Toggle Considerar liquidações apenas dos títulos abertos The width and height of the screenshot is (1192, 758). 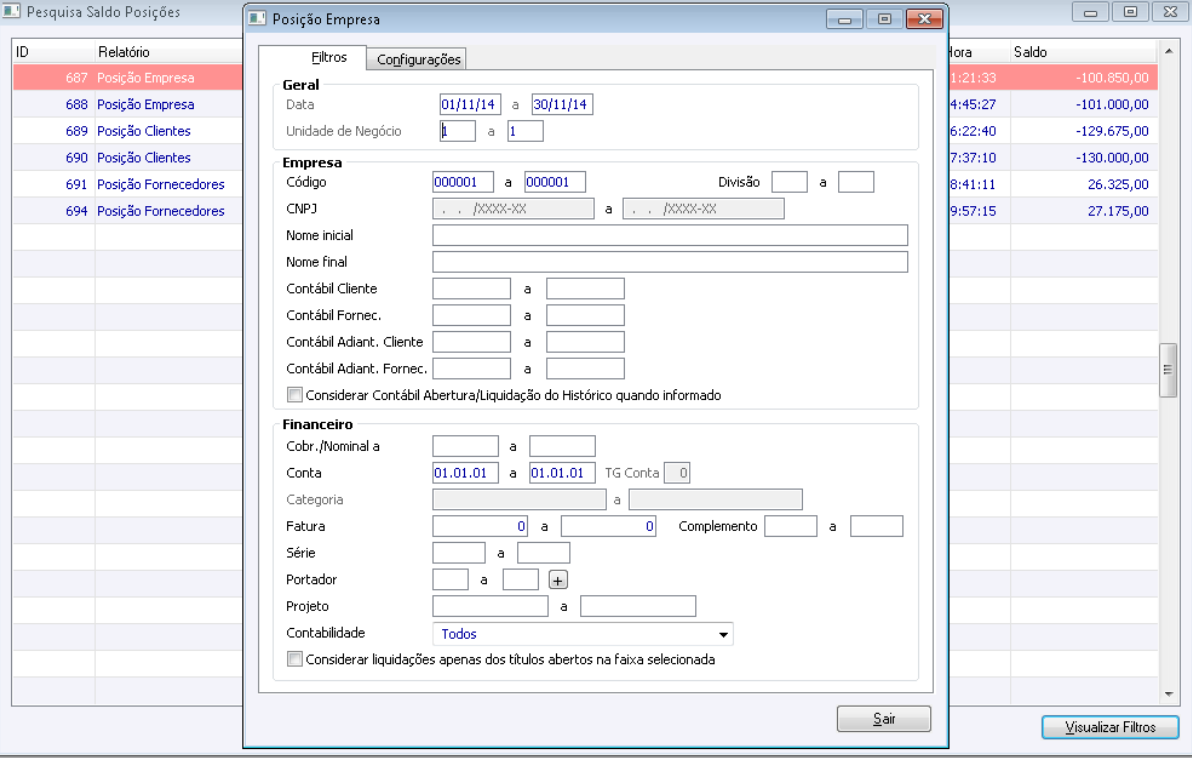[294, 659]
